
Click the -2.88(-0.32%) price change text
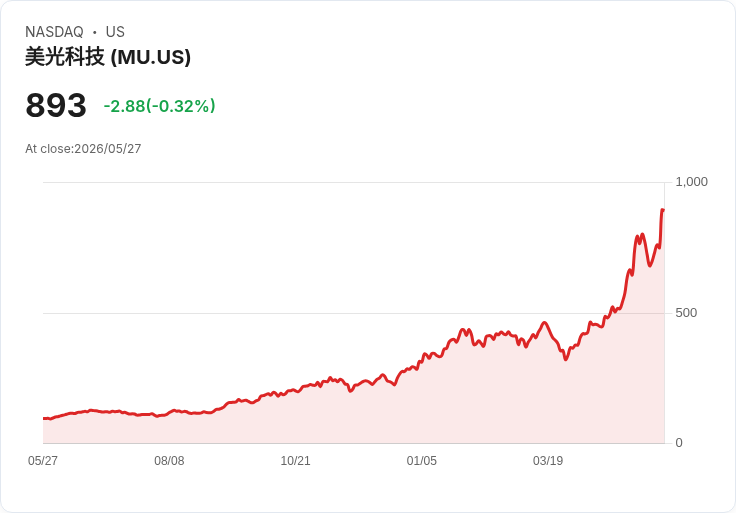point(160,106)
